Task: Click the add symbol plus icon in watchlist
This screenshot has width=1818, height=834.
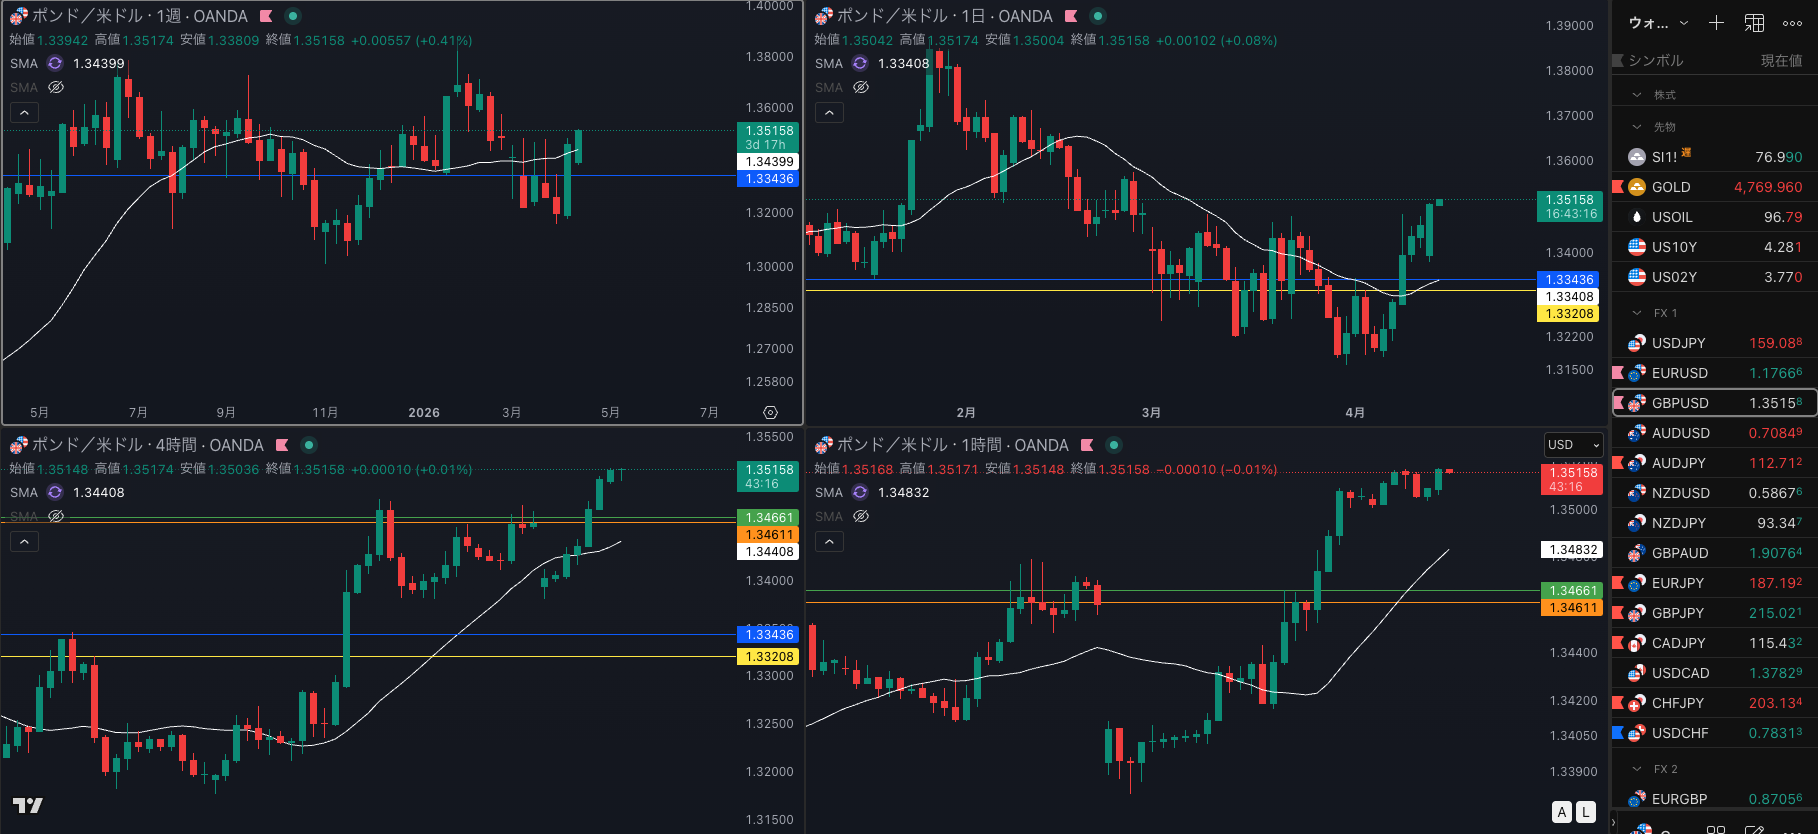Action: pos(1716,22)
